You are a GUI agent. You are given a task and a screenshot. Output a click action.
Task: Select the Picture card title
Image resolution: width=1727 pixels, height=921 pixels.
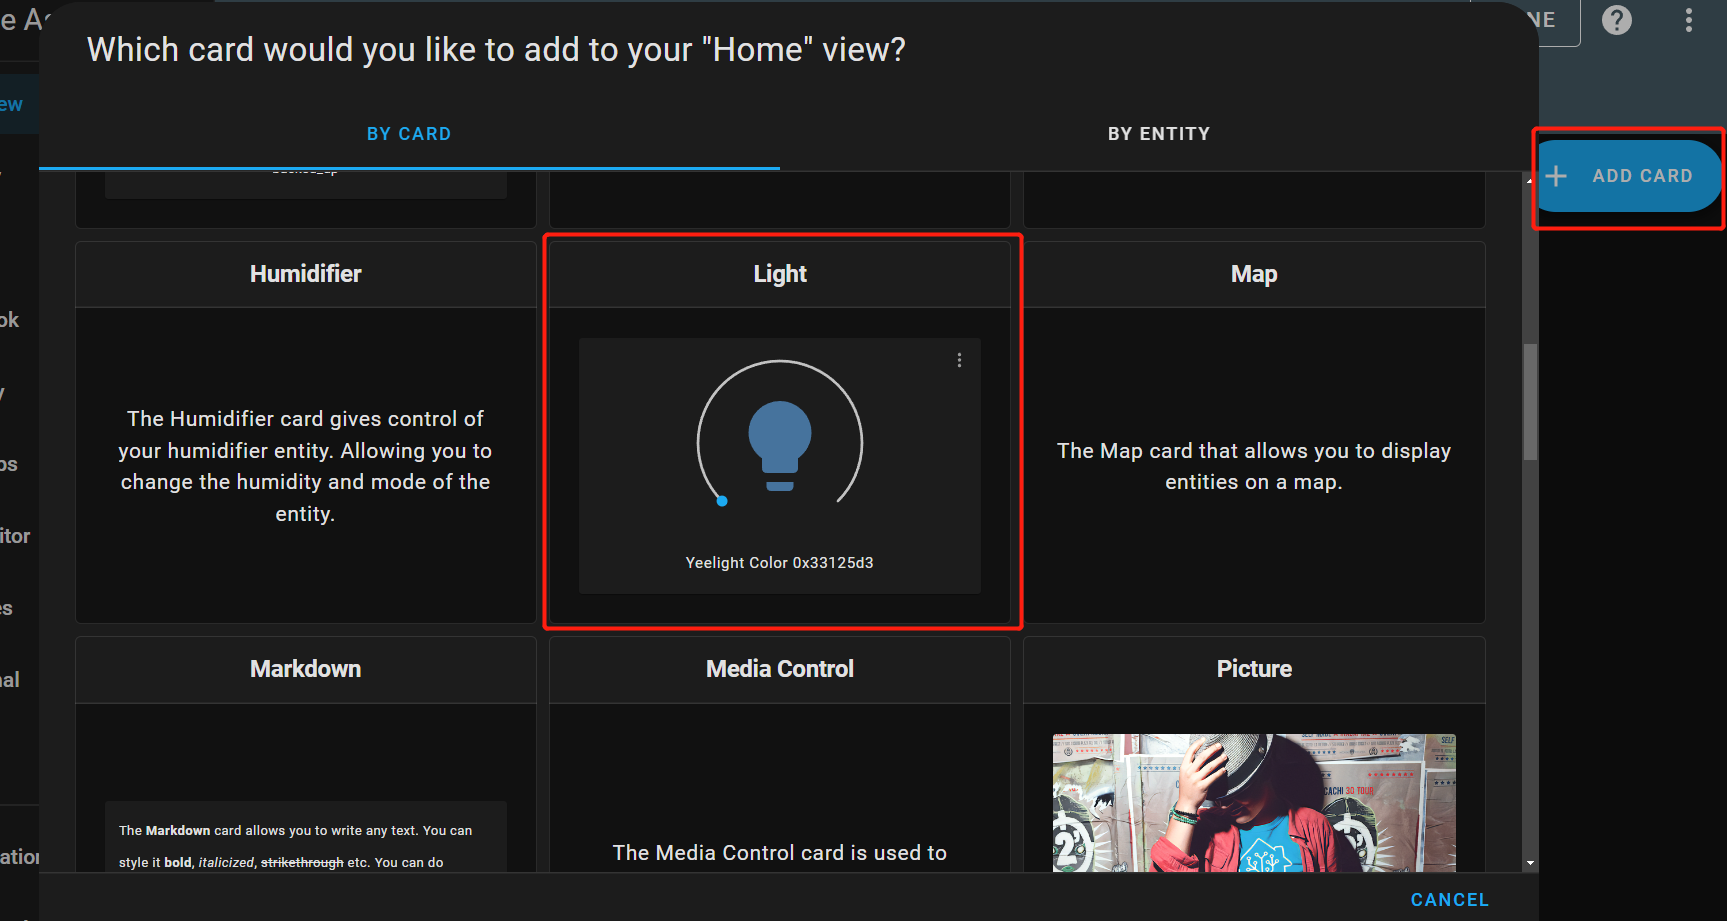1254,669
